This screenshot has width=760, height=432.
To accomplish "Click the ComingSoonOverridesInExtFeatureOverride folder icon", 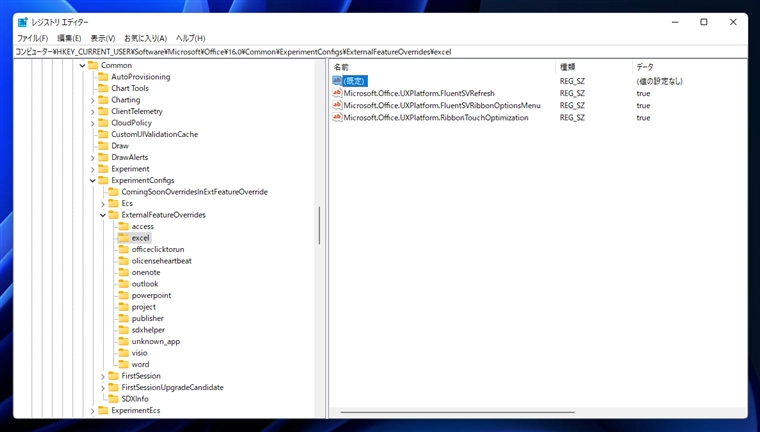I will [113, 192].
